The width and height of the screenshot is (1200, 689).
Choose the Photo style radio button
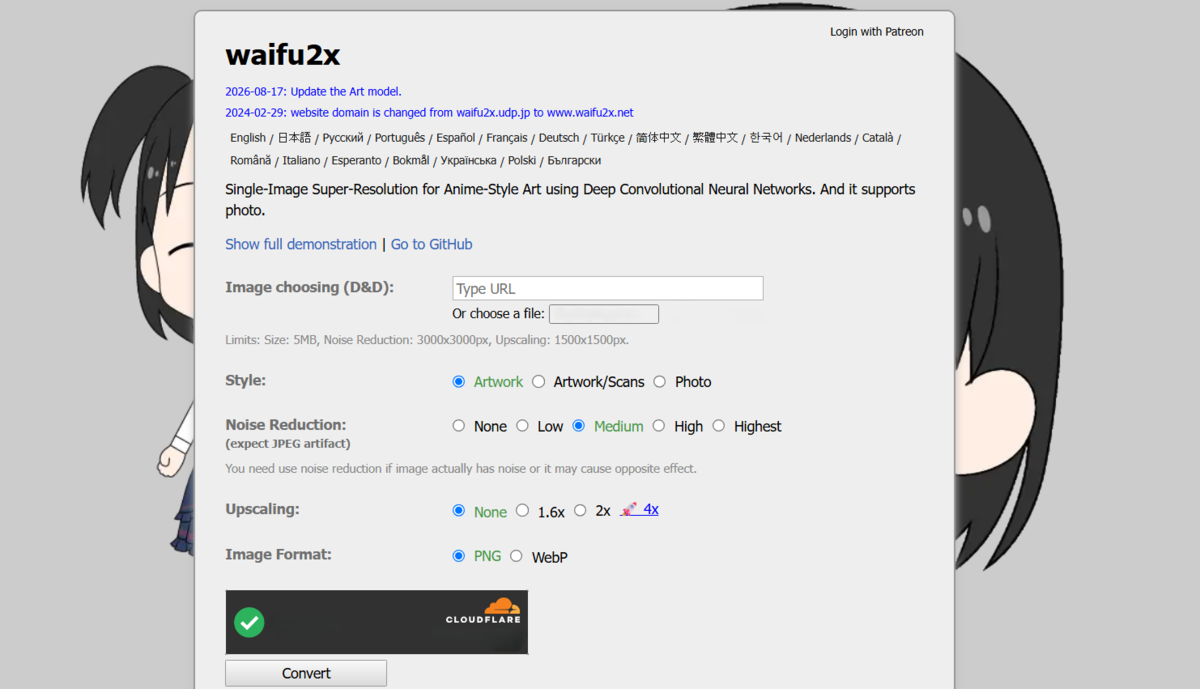[660, 381]
